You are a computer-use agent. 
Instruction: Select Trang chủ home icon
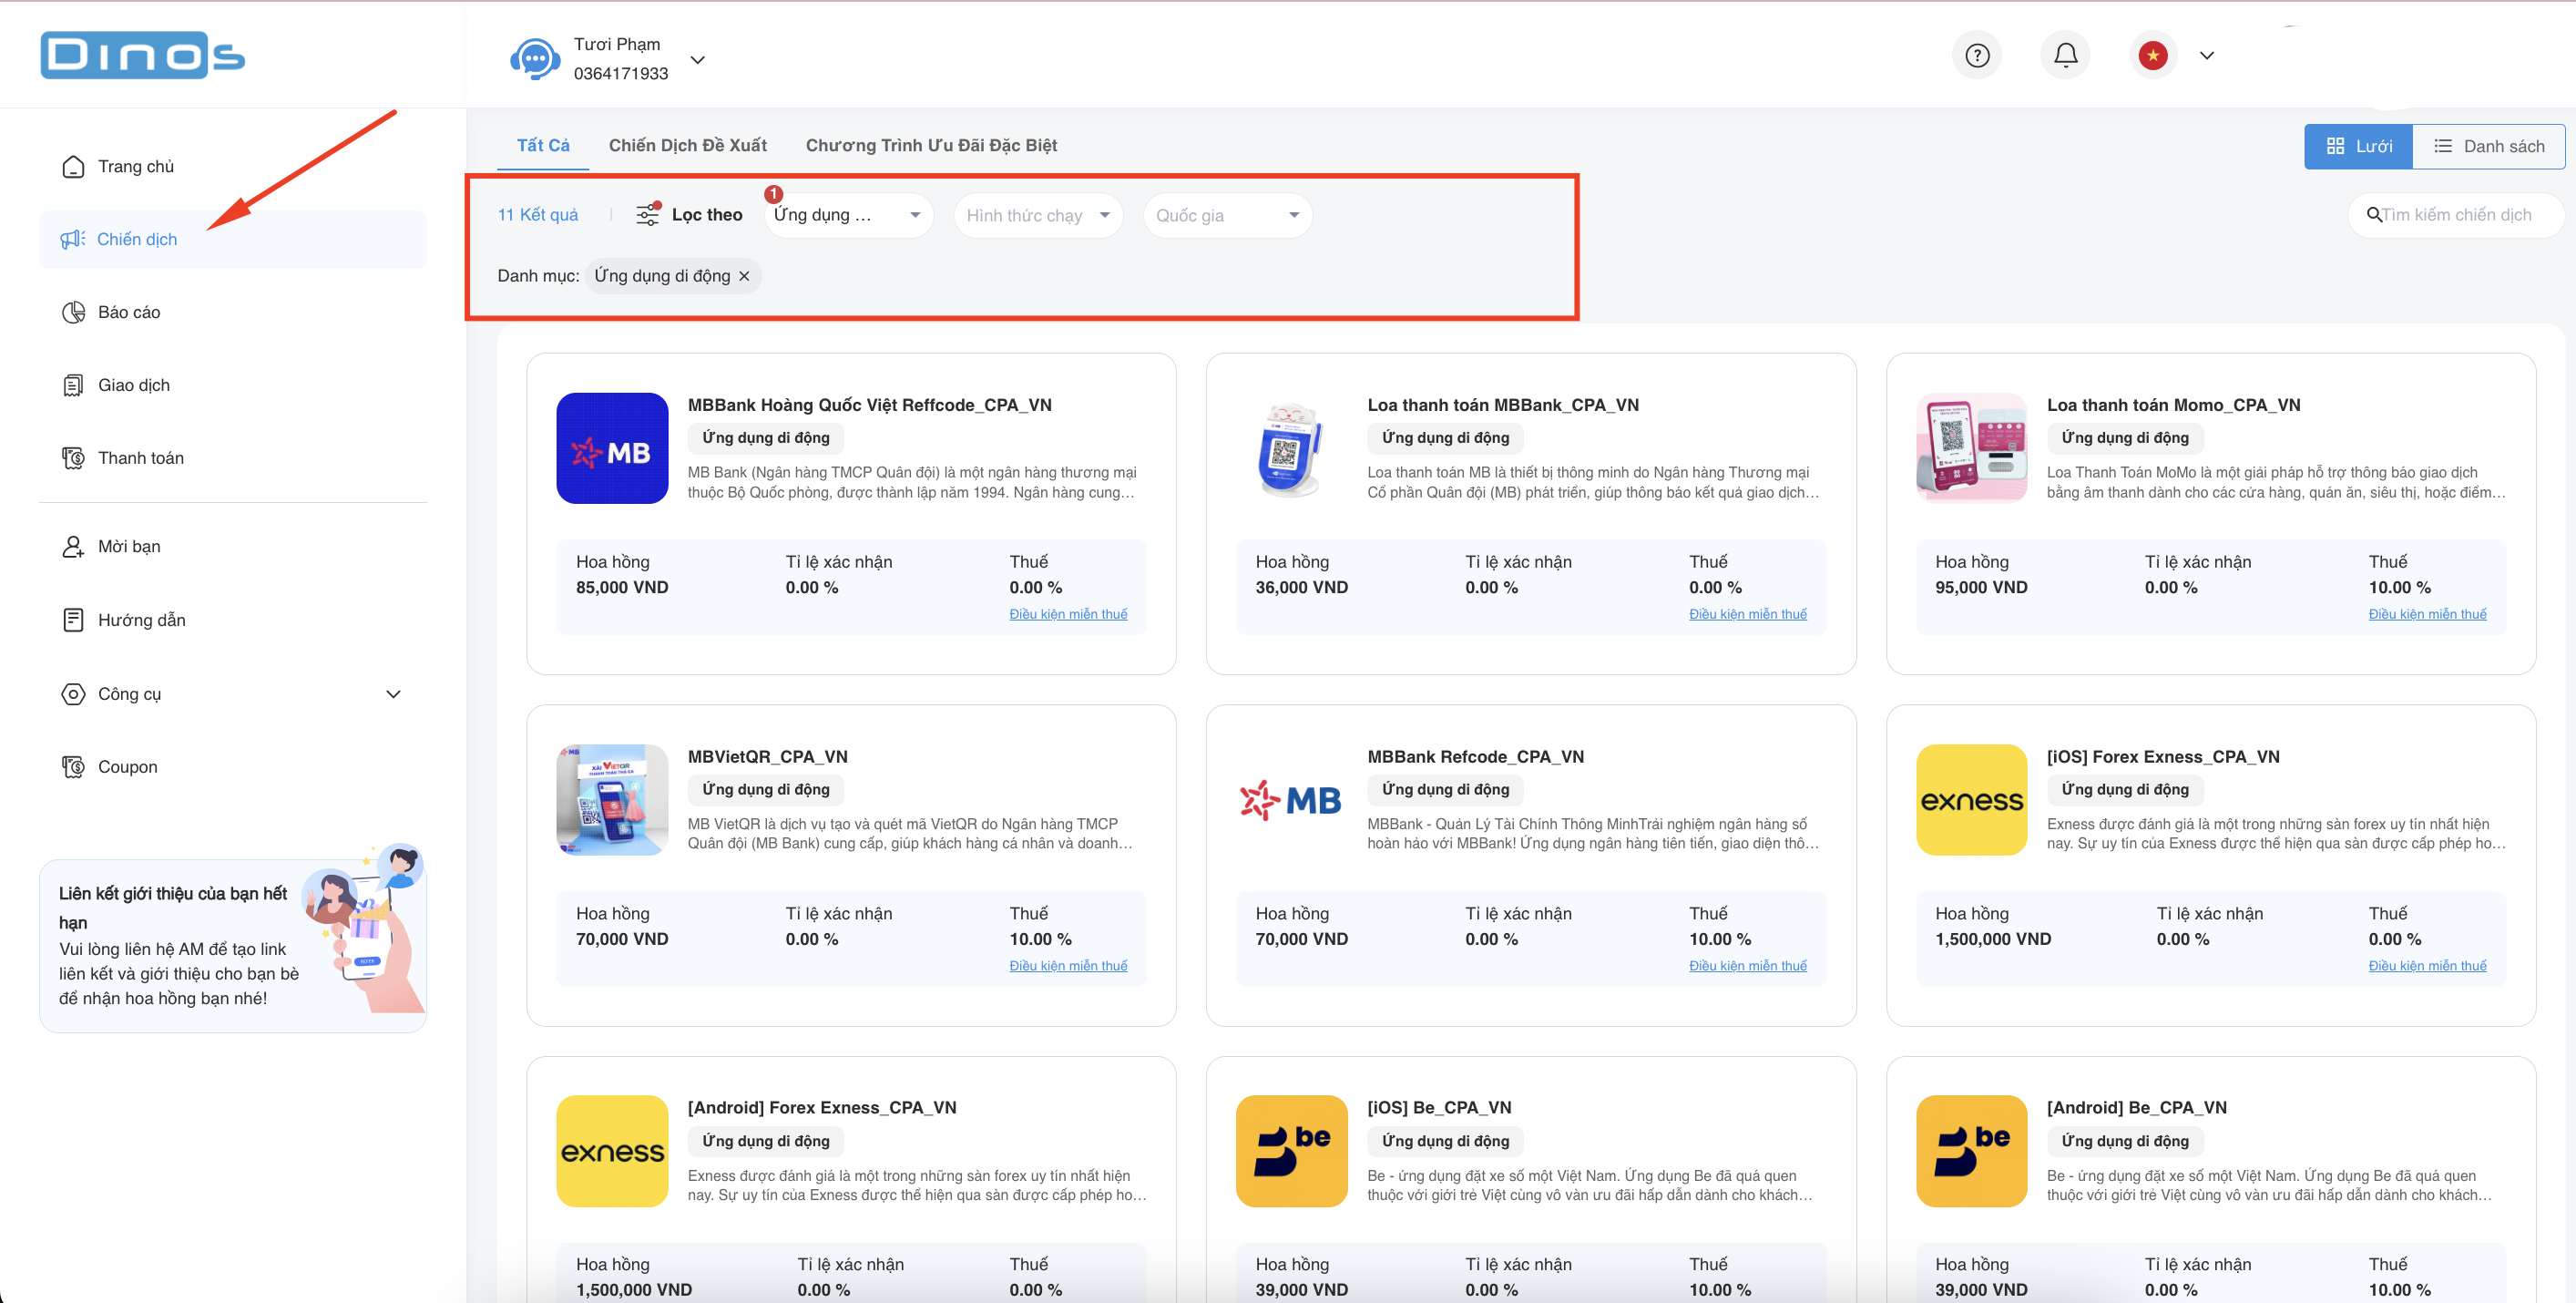135,166
